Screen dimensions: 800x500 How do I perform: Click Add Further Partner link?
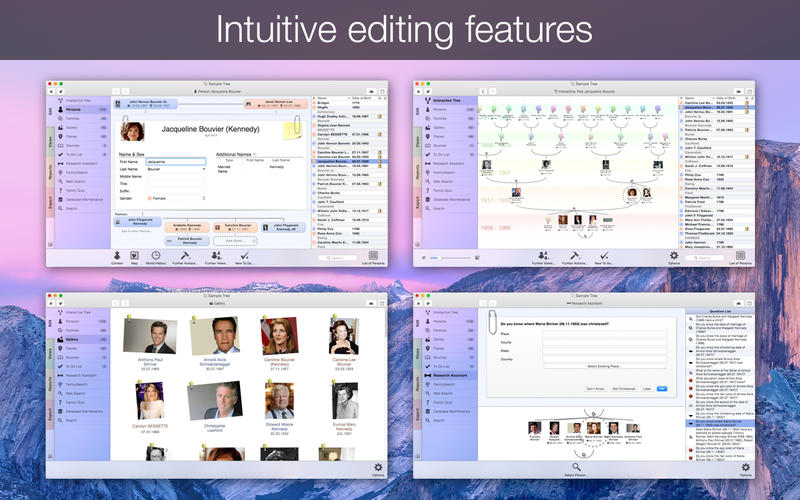[x=136, y=231]
